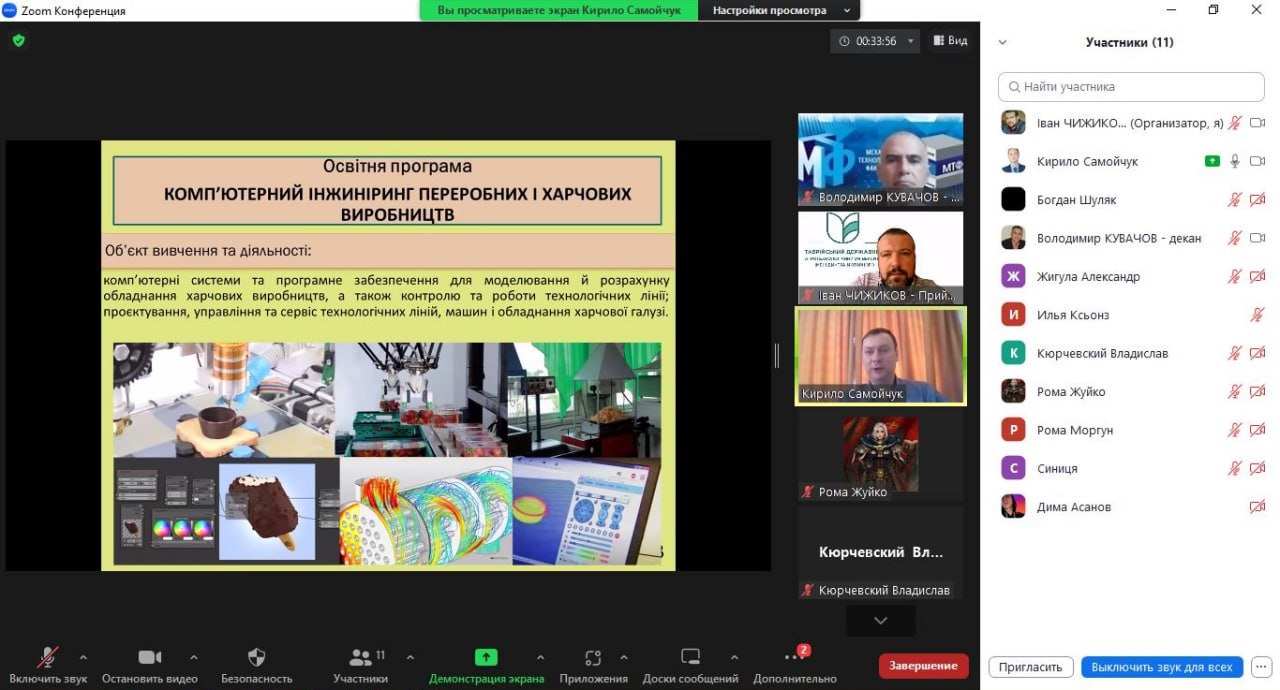Stop your camera with Остановить видео
1280x690 pixels.
pyautogui.click(x=149, y=666)
